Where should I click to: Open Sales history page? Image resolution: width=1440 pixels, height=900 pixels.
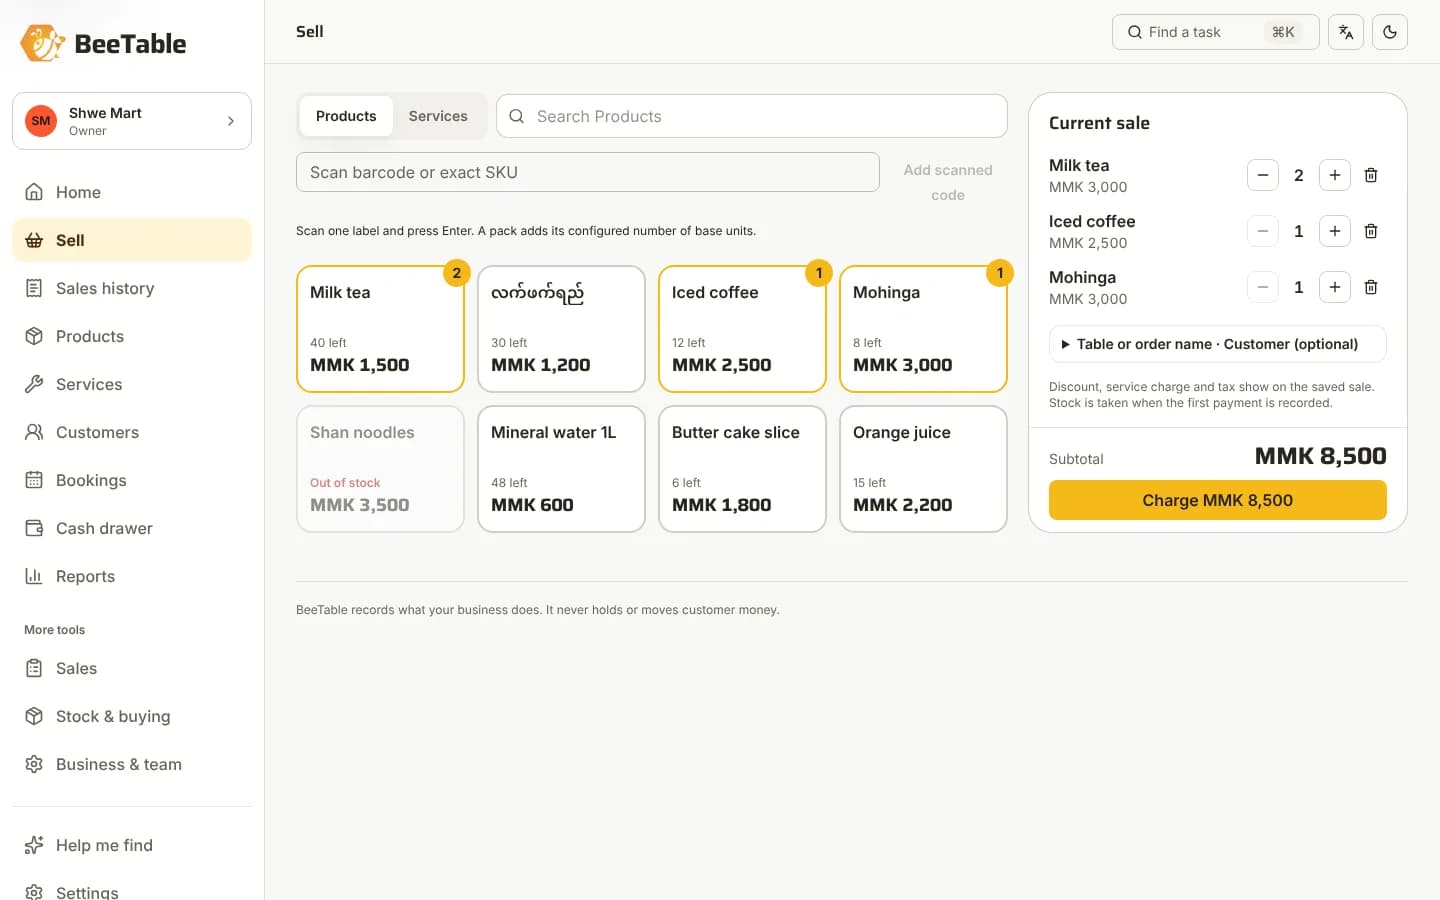132,288
